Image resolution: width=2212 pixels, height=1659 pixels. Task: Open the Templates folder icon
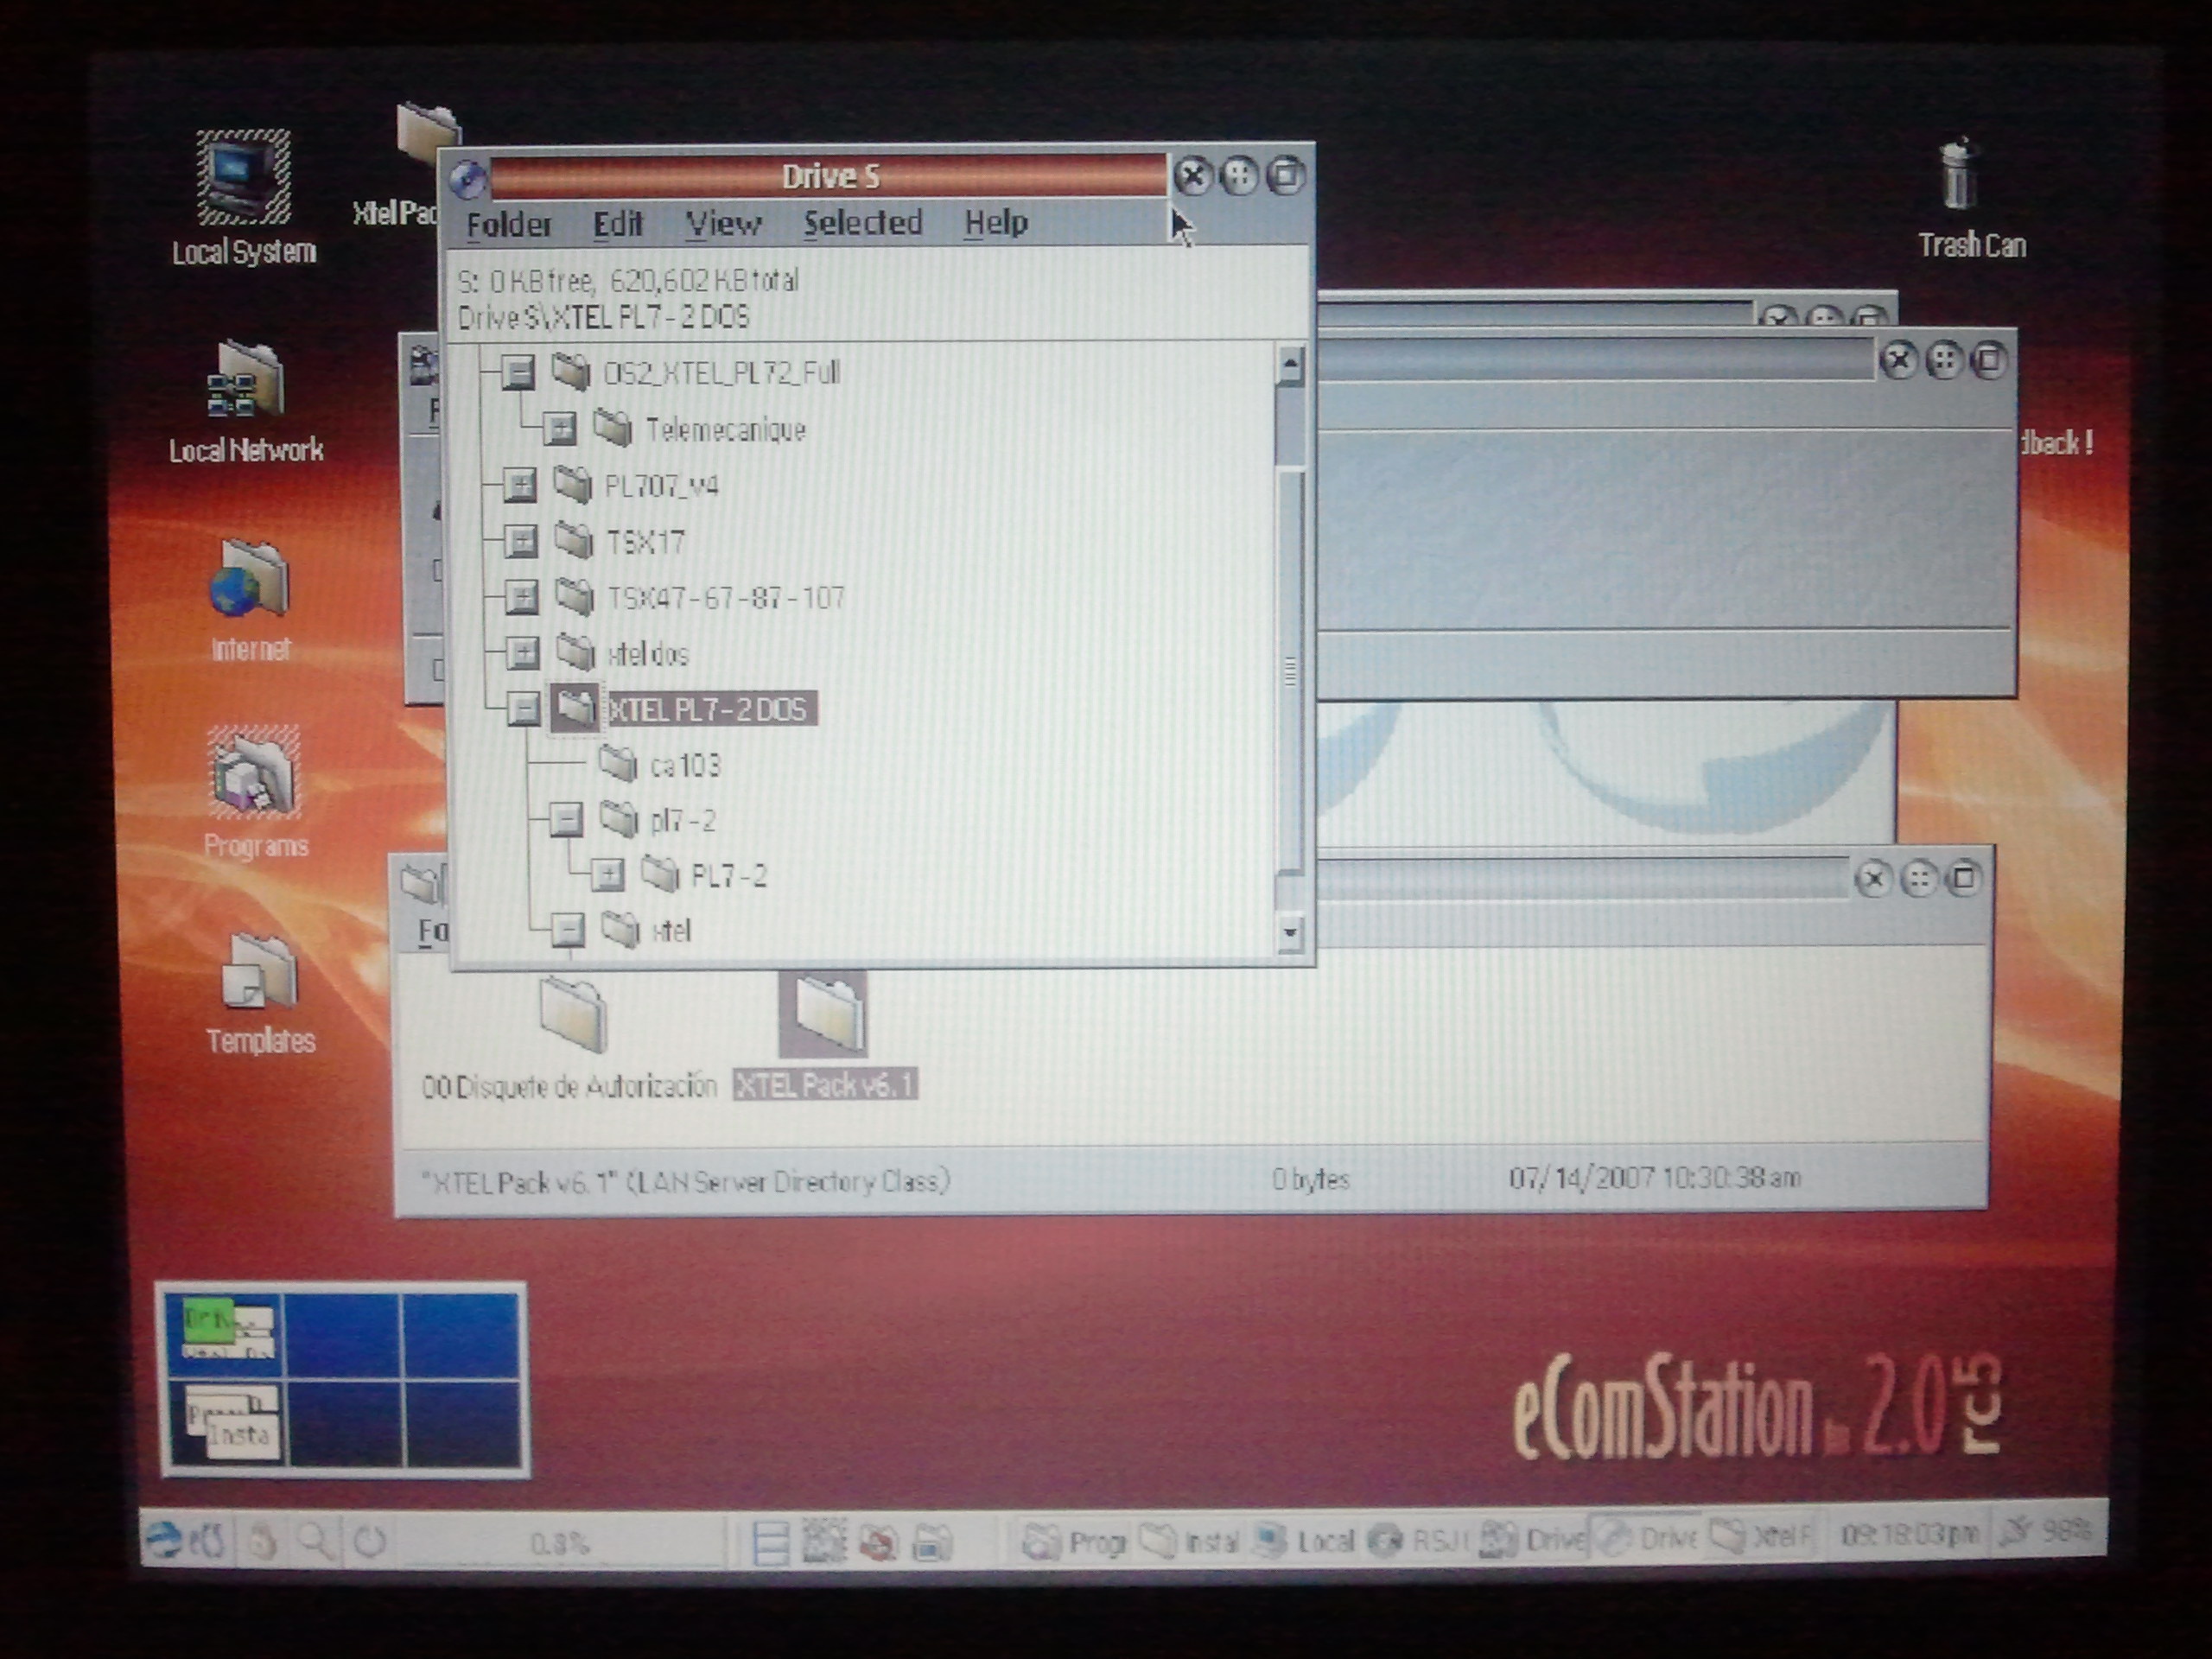[x=260, y=972]
